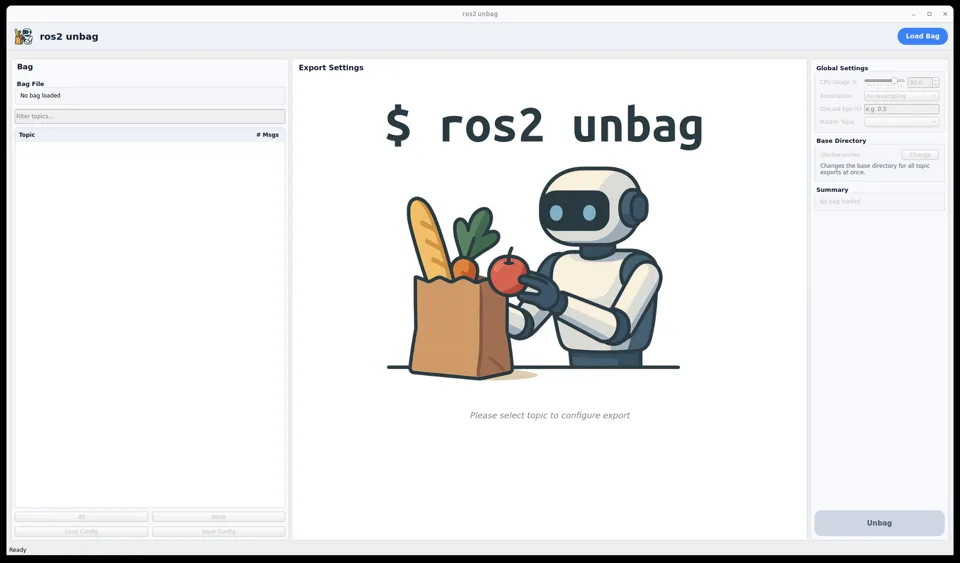Image resolution: width=960 pixels, height=563 pixels.
Task: Click 'Please select topic to configure export' text
Action: pyautogui.click(x=549, y=416)
